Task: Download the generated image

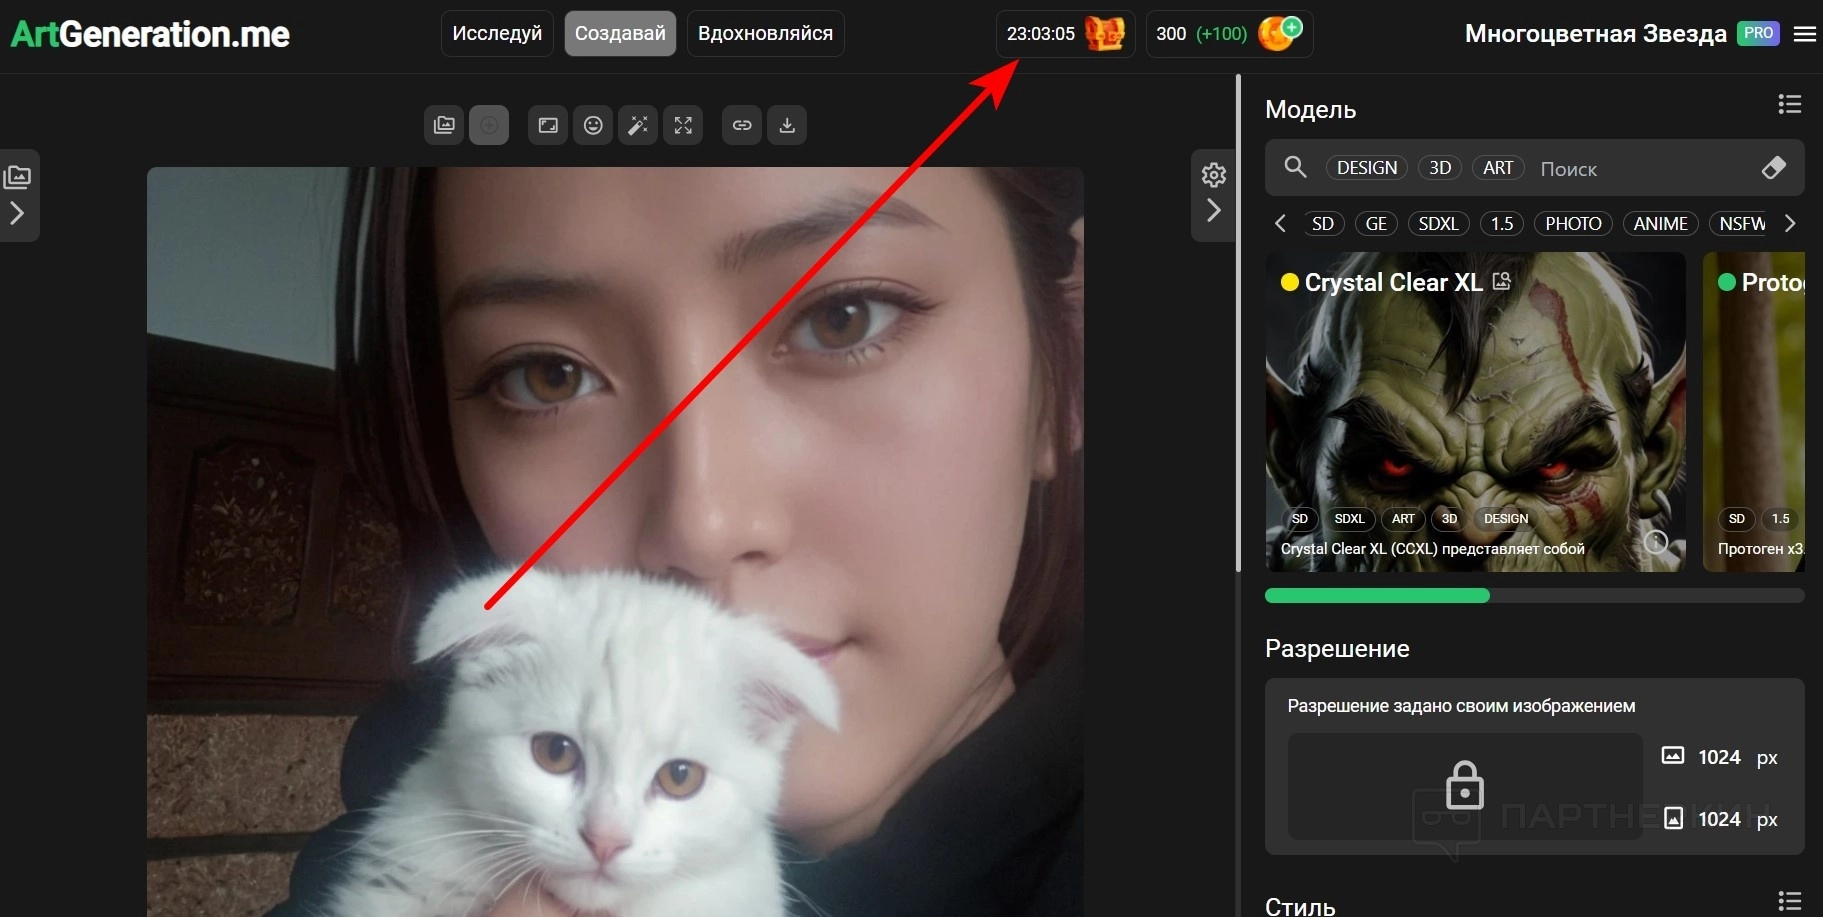Action: tap(787, 125)
